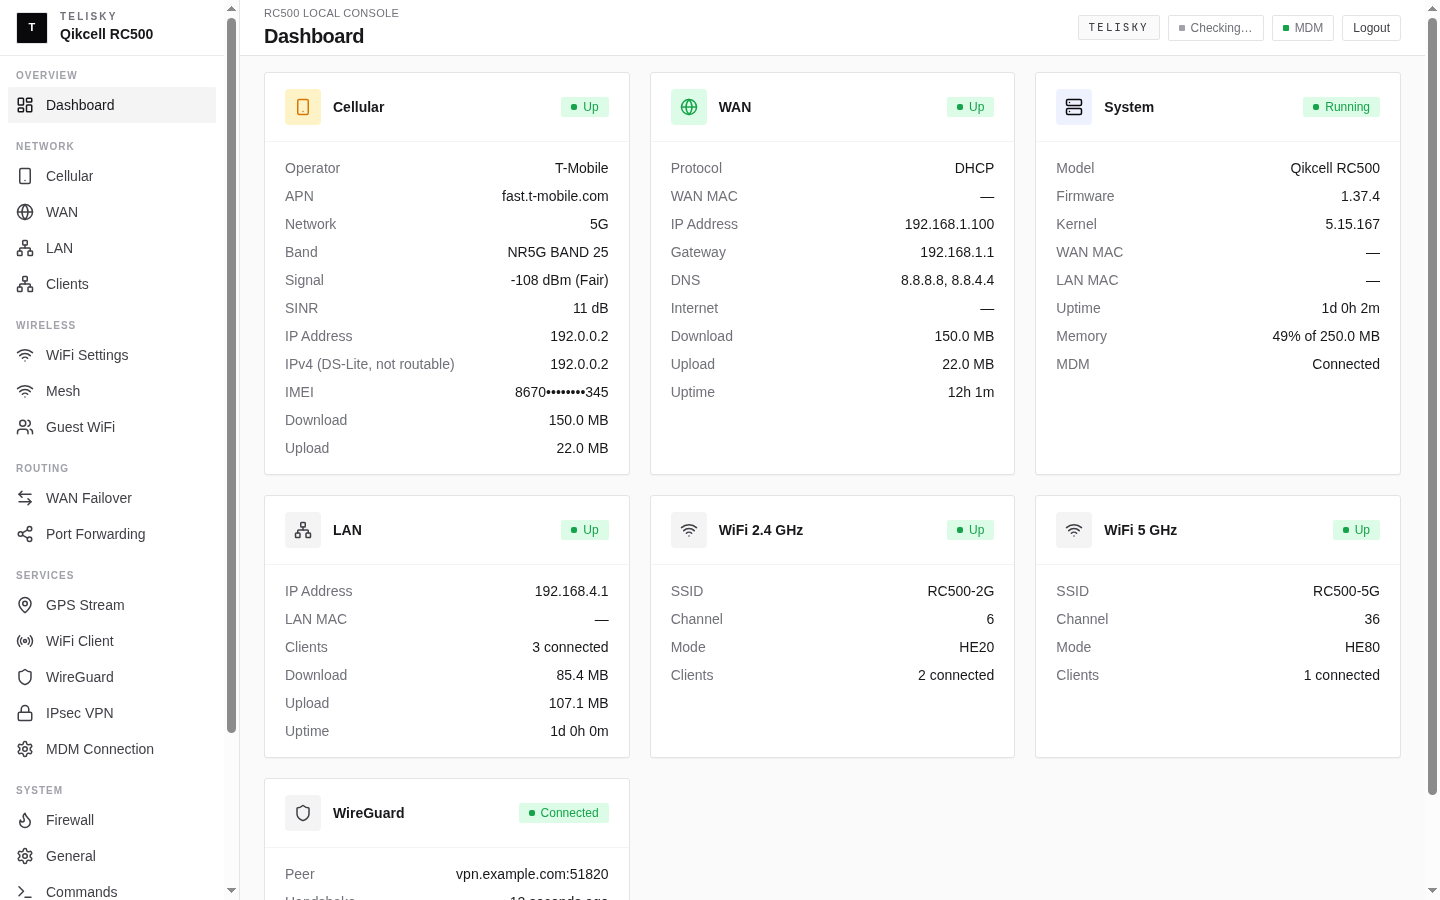Open Guest WiFi page

click(x=112, y=427)
